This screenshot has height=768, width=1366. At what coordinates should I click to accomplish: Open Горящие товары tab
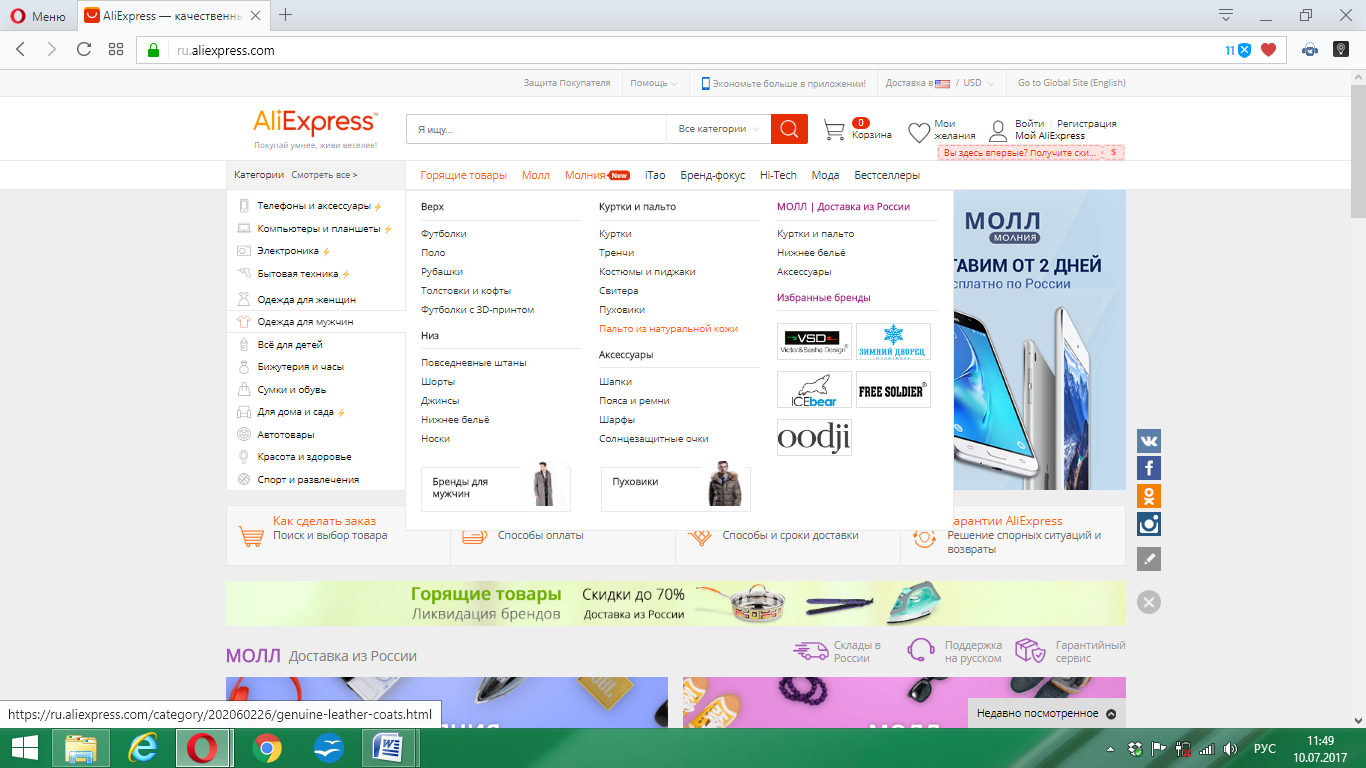tap(463, 175)
